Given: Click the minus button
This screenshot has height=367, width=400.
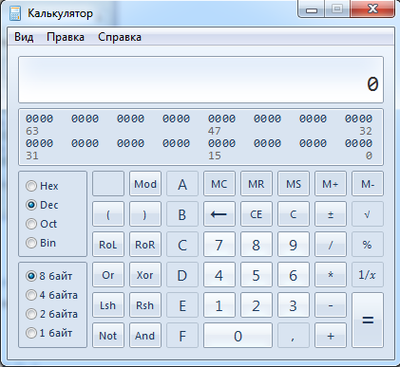Looking at the screenshot, I should click(330, 305).
